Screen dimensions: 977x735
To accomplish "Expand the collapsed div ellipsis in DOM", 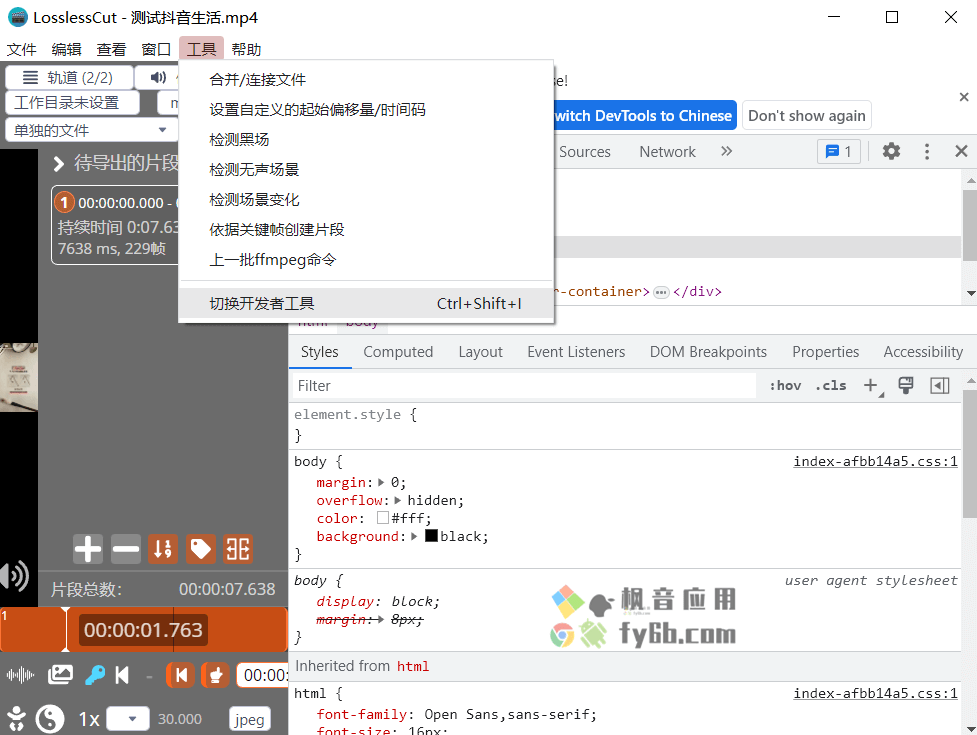I will (661, 292).
